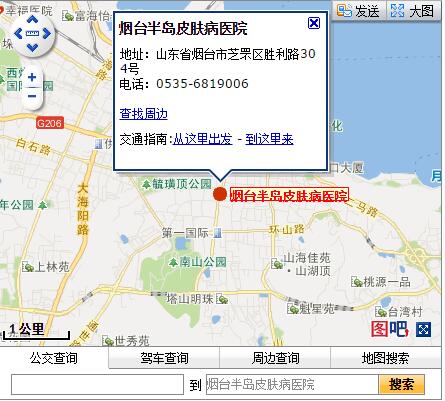Click the red location marker dot

(x=220, y=194)
